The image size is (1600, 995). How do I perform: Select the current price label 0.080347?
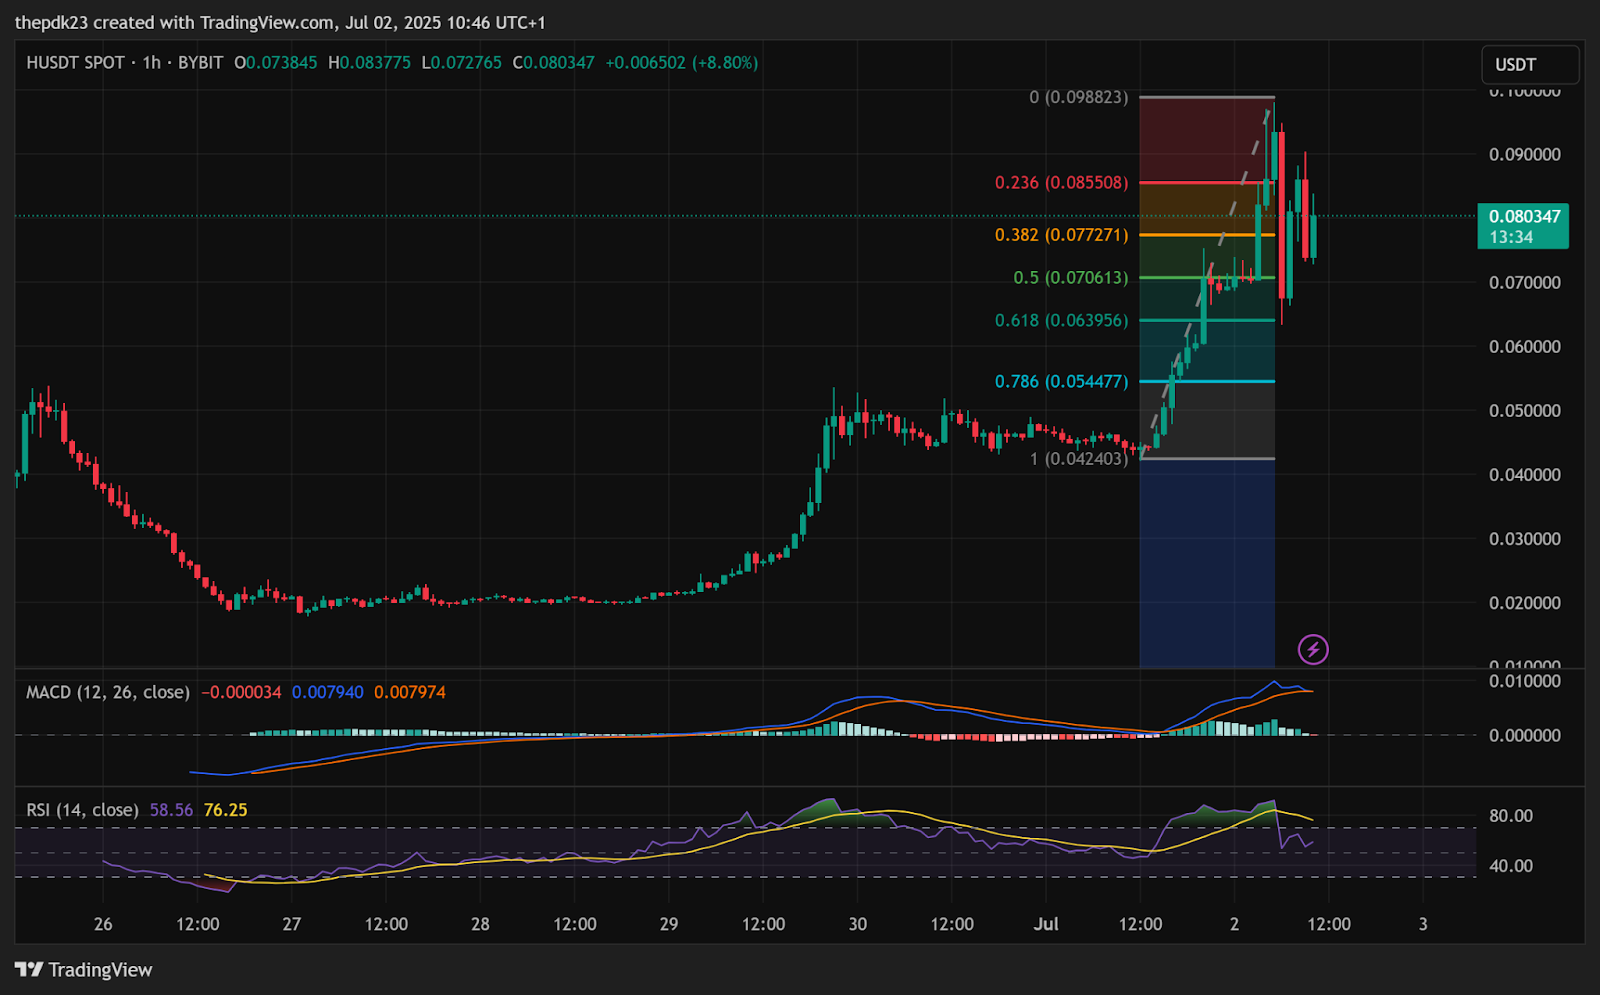click(1523, 226)
